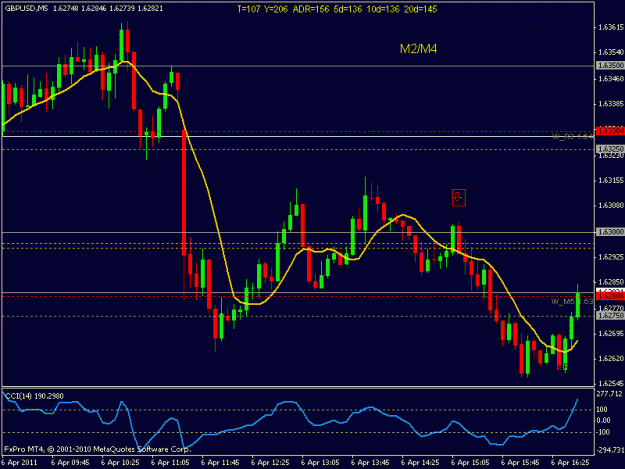The height and width of the screenshot is (469, 625).
Task: Click the 6 Apr 09:45 time label
Action: pyautogui.click(x=70, y=463)
